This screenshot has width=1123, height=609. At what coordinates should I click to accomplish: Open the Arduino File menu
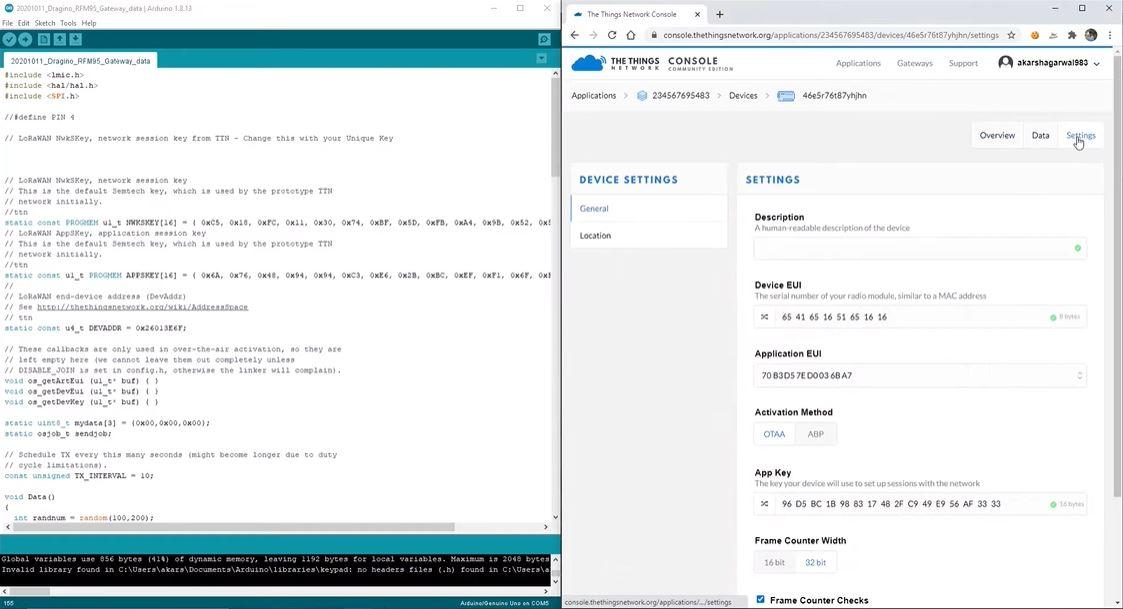coord(7,23)
